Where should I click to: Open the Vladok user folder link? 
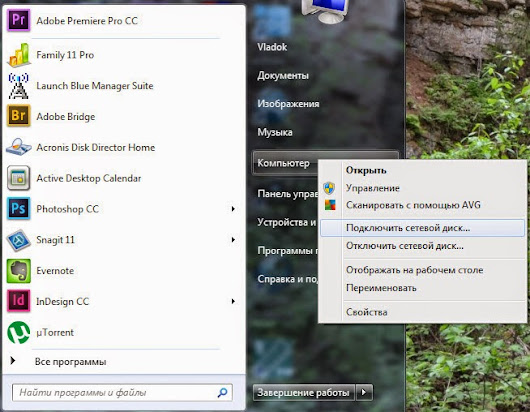(272, 47)
